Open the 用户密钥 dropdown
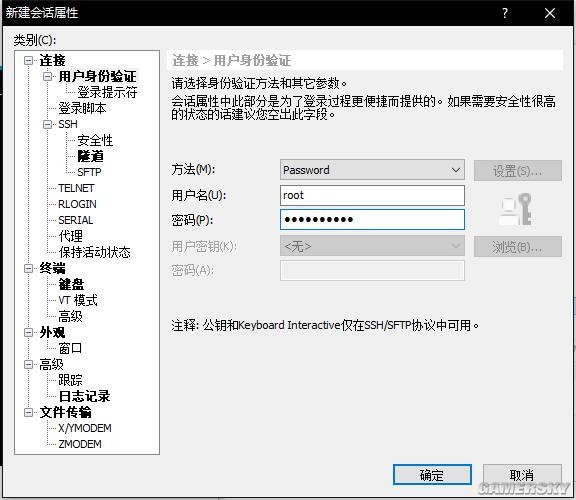Screen dimensions: 576x500 pyautogui.click(x=372, y=246)
